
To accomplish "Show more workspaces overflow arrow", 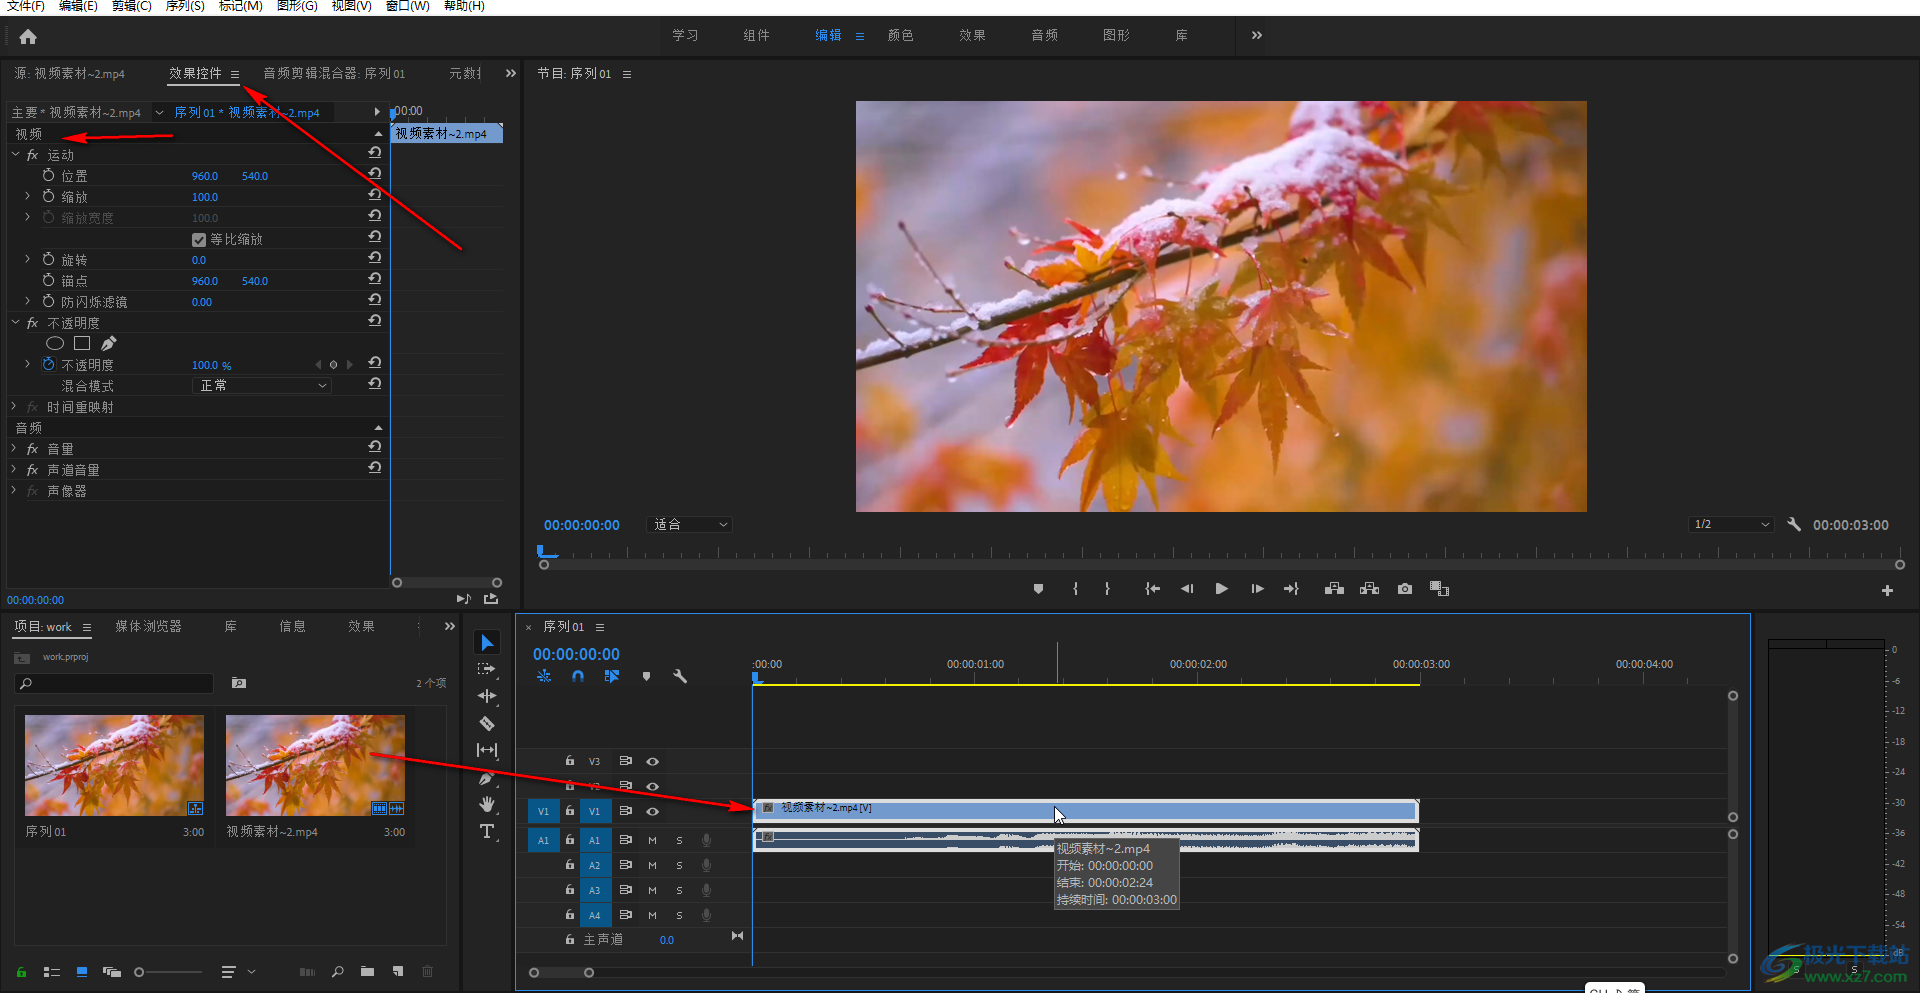I will tap(1257, 35).
